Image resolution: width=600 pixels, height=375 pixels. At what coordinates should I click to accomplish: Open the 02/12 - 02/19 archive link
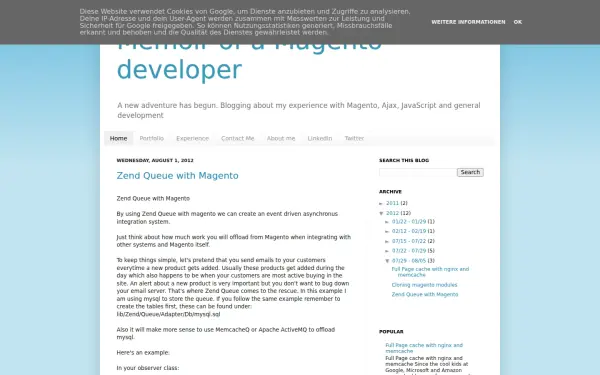click(x=409, y=231)
